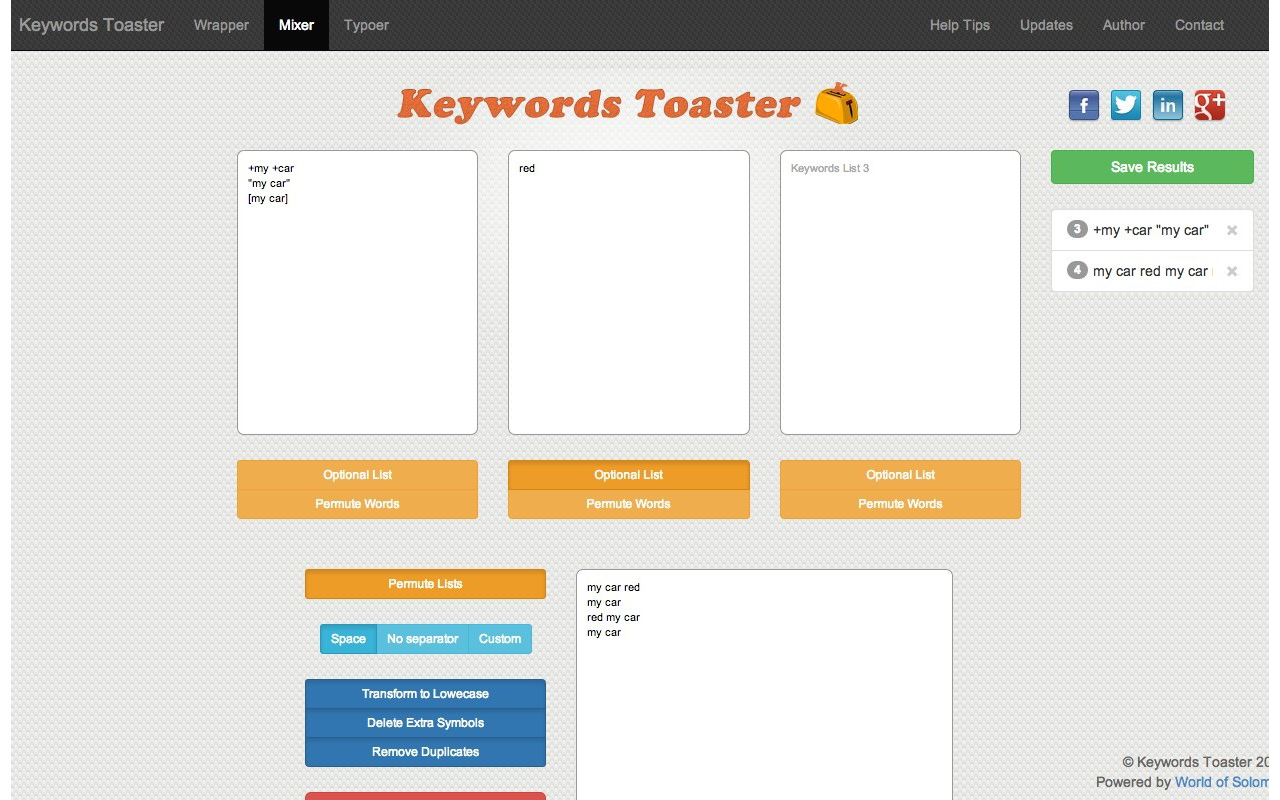Click the numbered badge 3 on saved result

(1077, 229)
